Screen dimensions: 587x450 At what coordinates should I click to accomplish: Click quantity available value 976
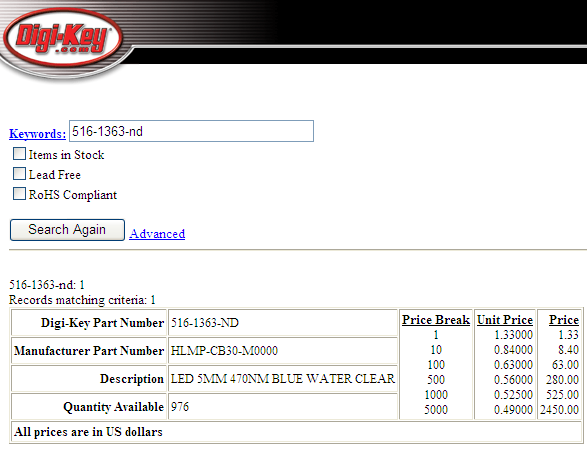pyautogui.click(x=283, y=407)
